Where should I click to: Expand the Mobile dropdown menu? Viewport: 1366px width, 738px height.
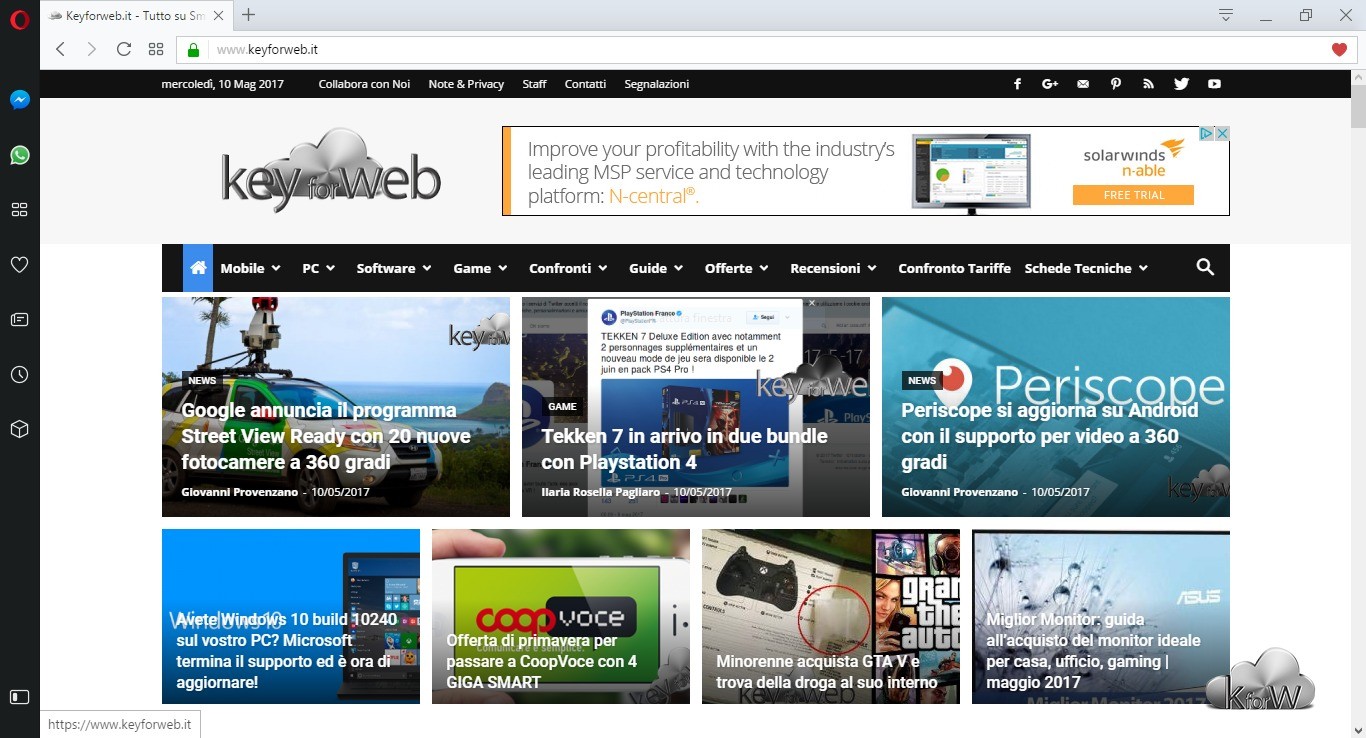pyautogui.click(x=250, y=268)
